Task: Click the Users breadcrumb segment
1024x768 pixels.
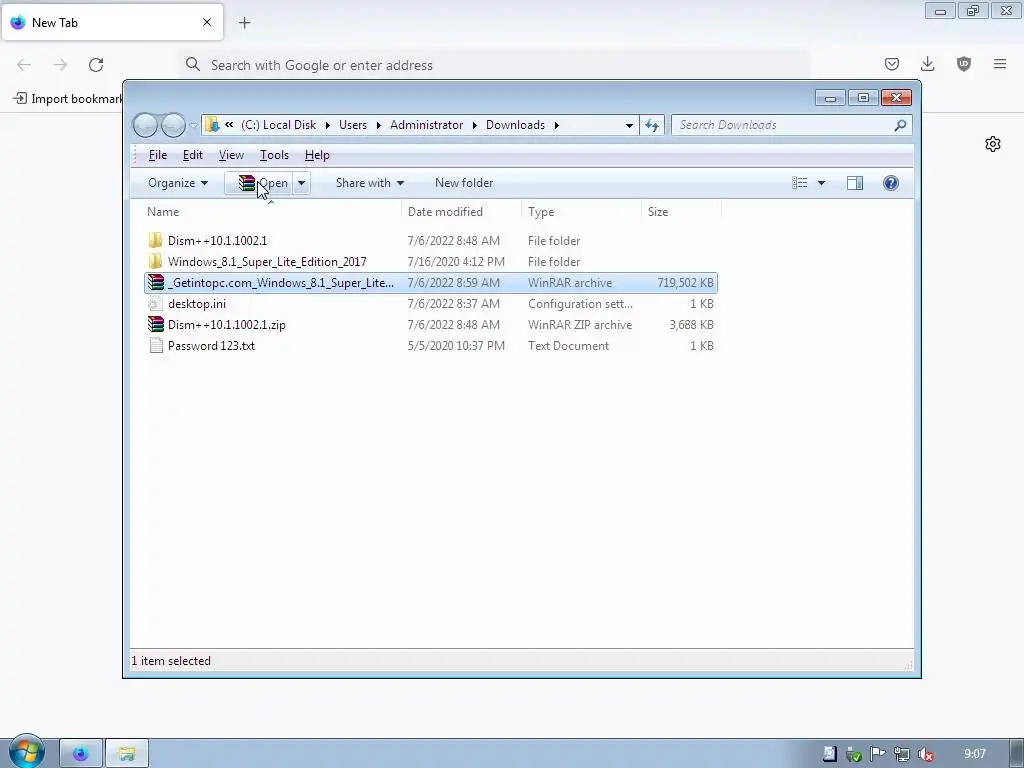Action: pyautogui.click(x=353, y=125)
